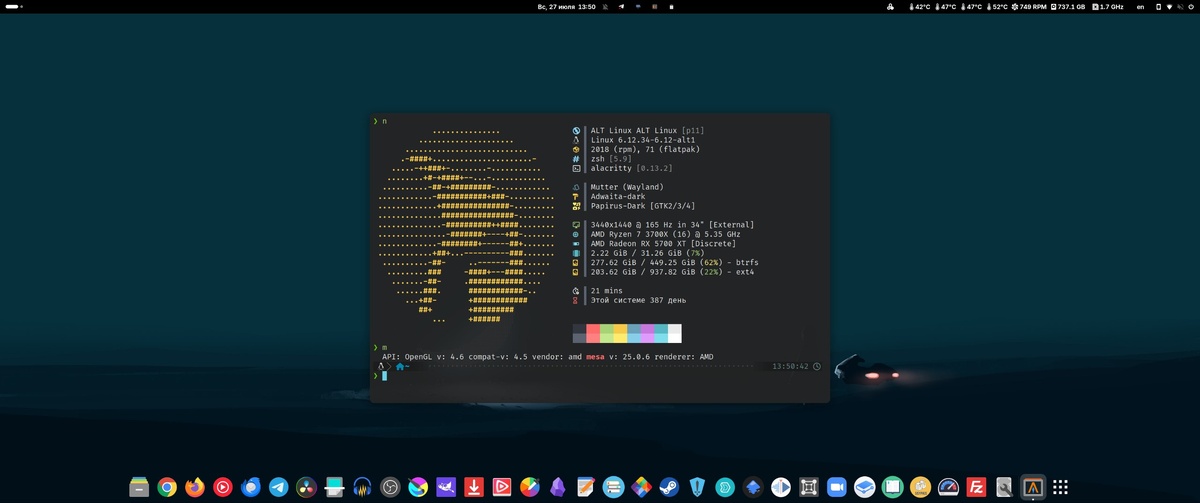Open the red download-arrow app in dock
This screenshot has height=503, width=1200.
click(473, 487)
